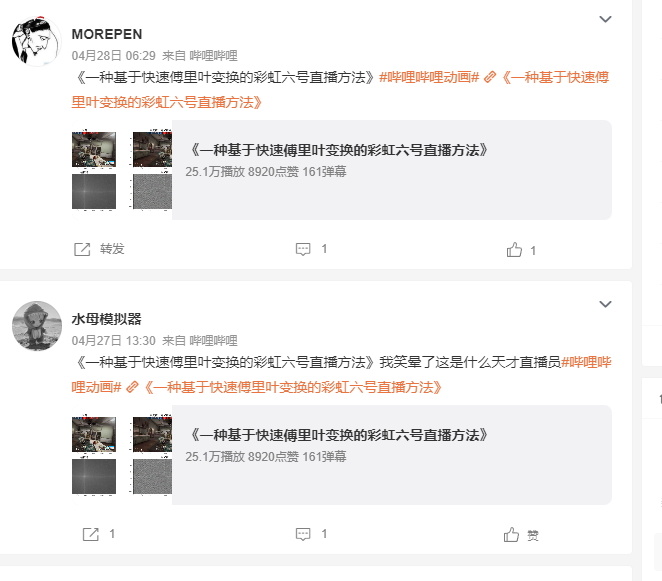
Task: Open comment icon on 水母模拟器's post
Action: click(x=303, y=534)
